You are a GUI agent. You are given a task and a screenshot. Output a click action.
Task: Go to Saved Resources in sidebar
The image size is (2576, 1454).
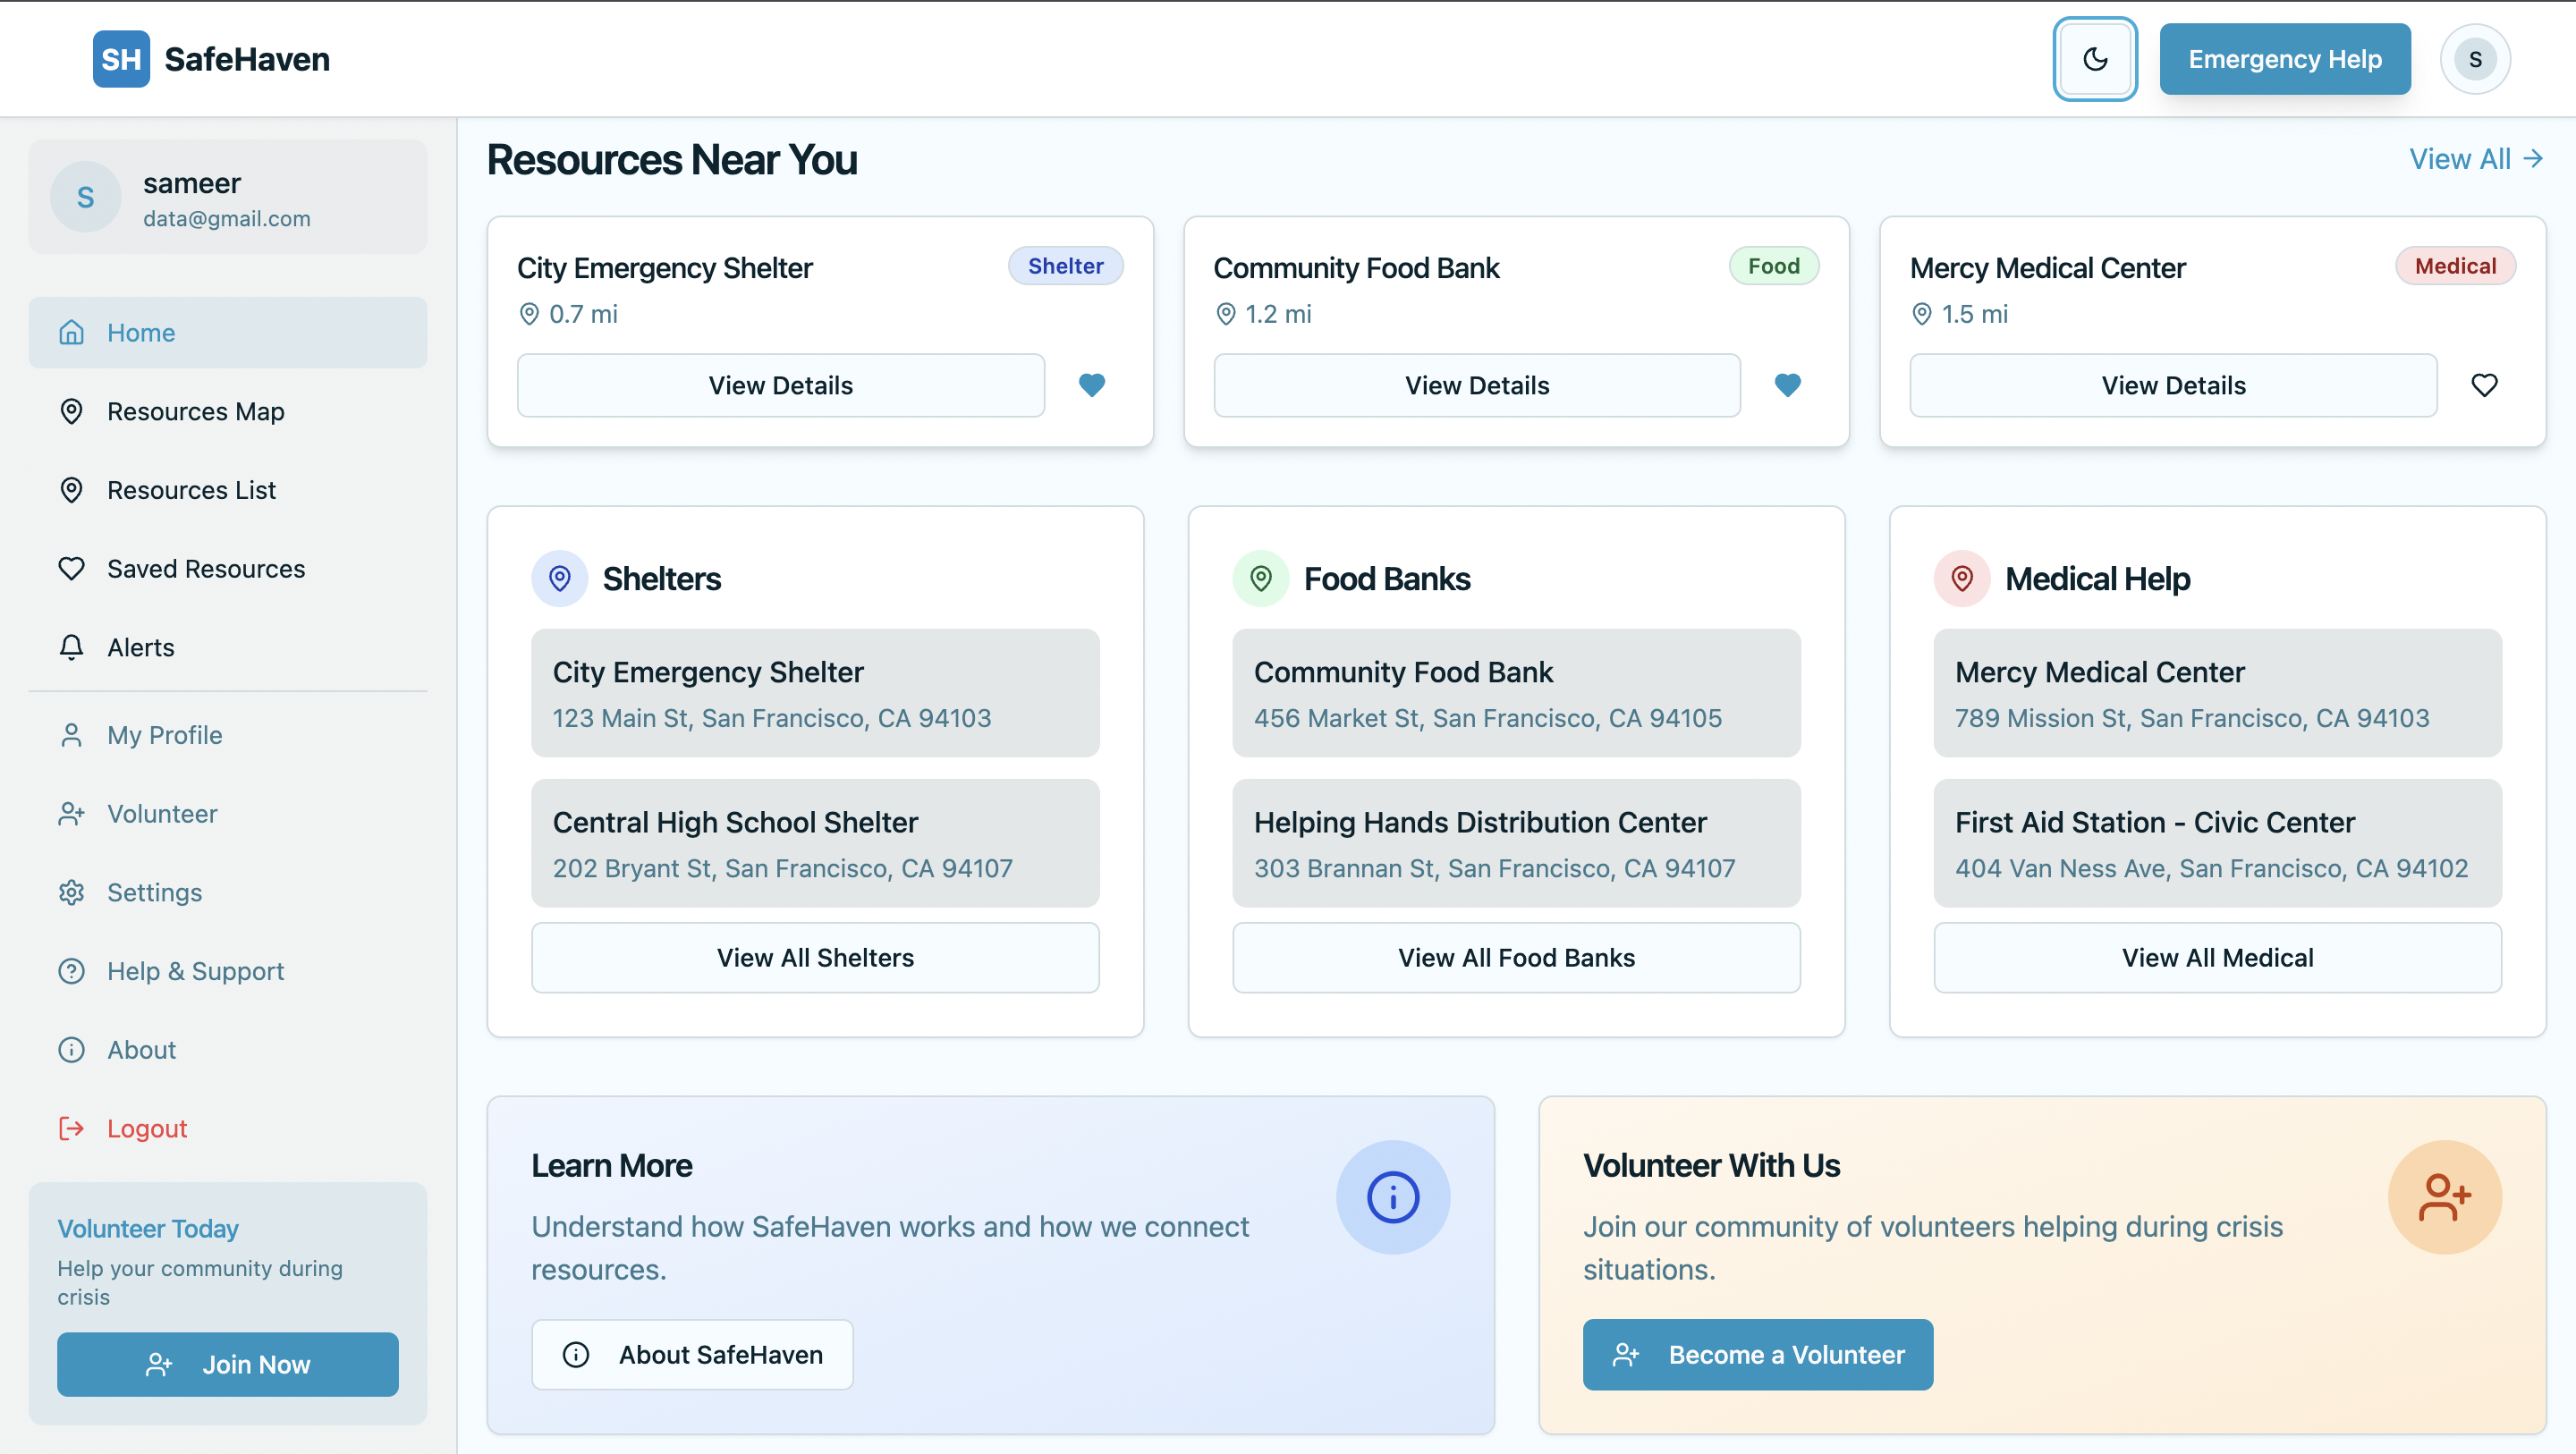pos(206,569)
